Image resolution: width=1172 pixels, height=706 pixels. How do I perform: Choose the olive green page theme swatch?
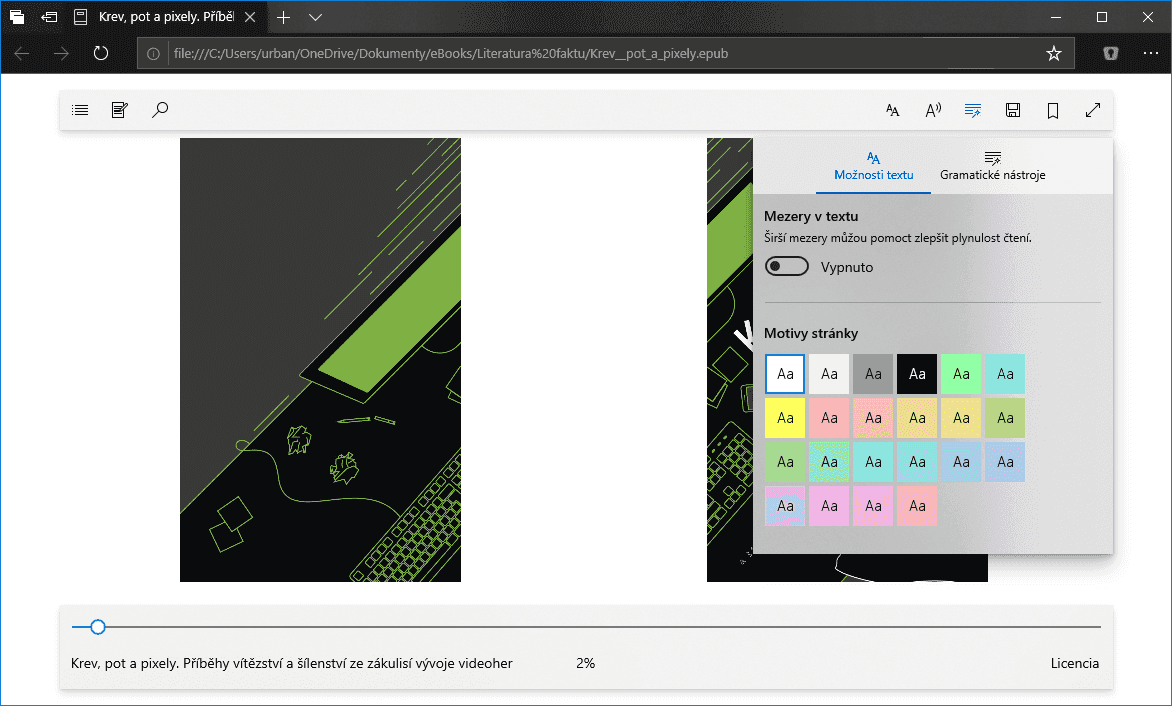tap(1005, 418)
